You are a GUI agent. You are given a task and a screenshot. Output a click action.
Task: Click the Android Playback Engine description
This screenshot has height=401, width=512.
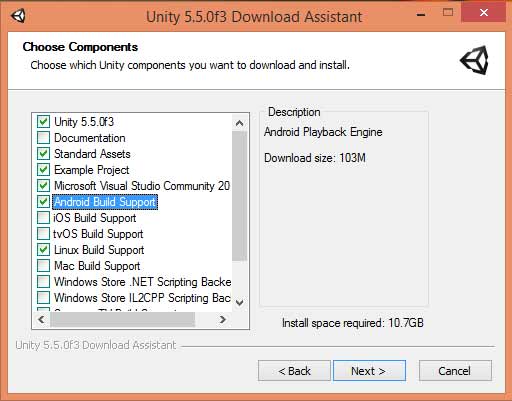[323, 132]
